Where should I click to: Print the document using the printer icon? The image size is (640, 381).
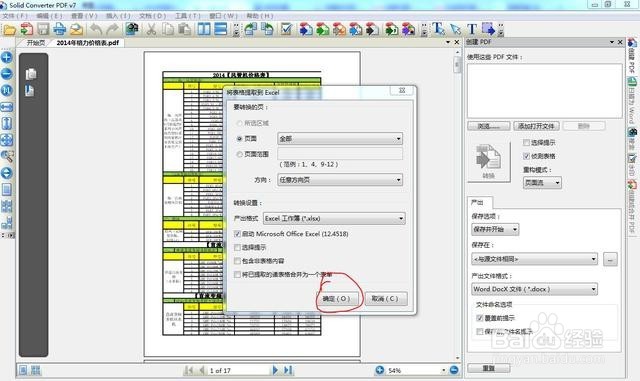[x=60, y=29]
